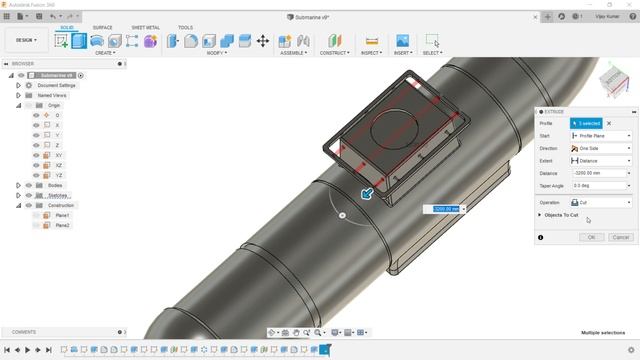Screen dimensions: 640x360
Task: Toggle visibility of the YZ plane
Action: coord(36,175)
